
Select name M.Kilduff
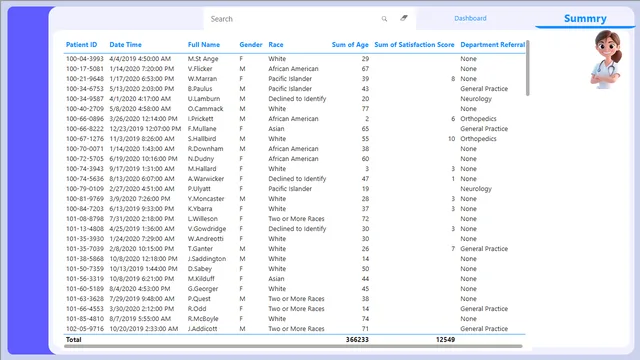point(201,279)
